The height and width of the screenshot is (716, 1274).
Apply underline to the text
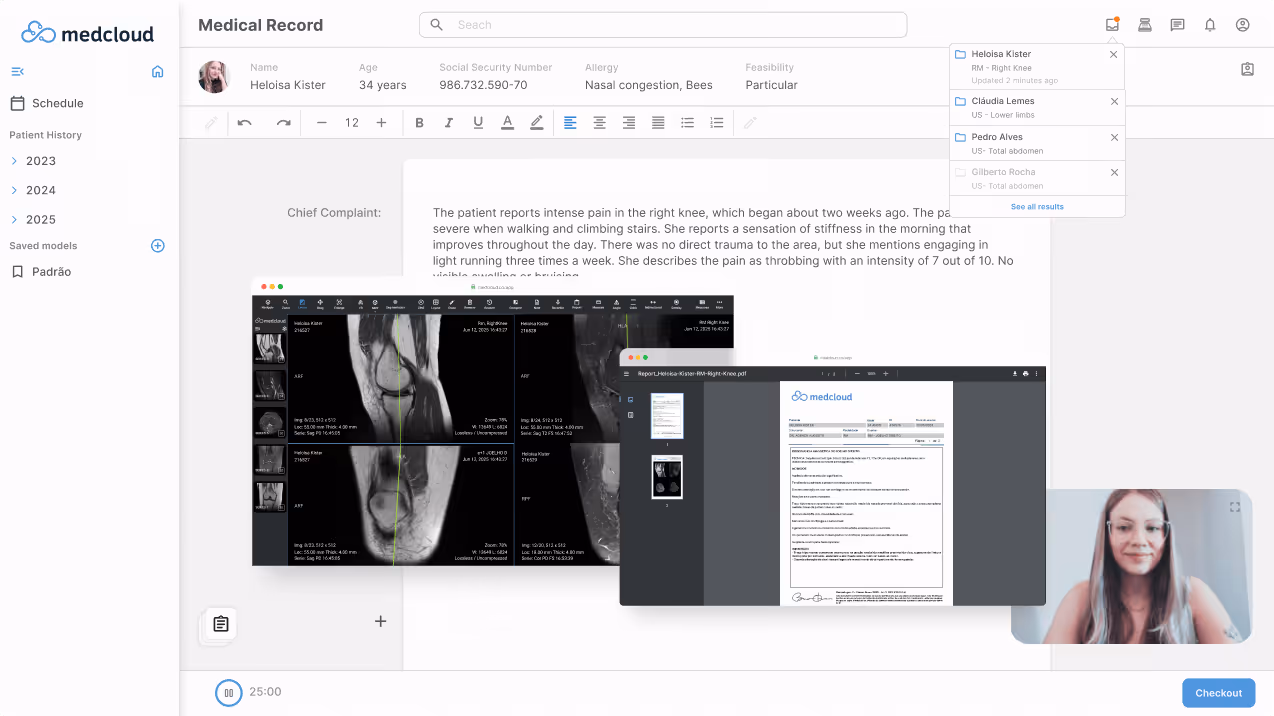tap(478, 122)
